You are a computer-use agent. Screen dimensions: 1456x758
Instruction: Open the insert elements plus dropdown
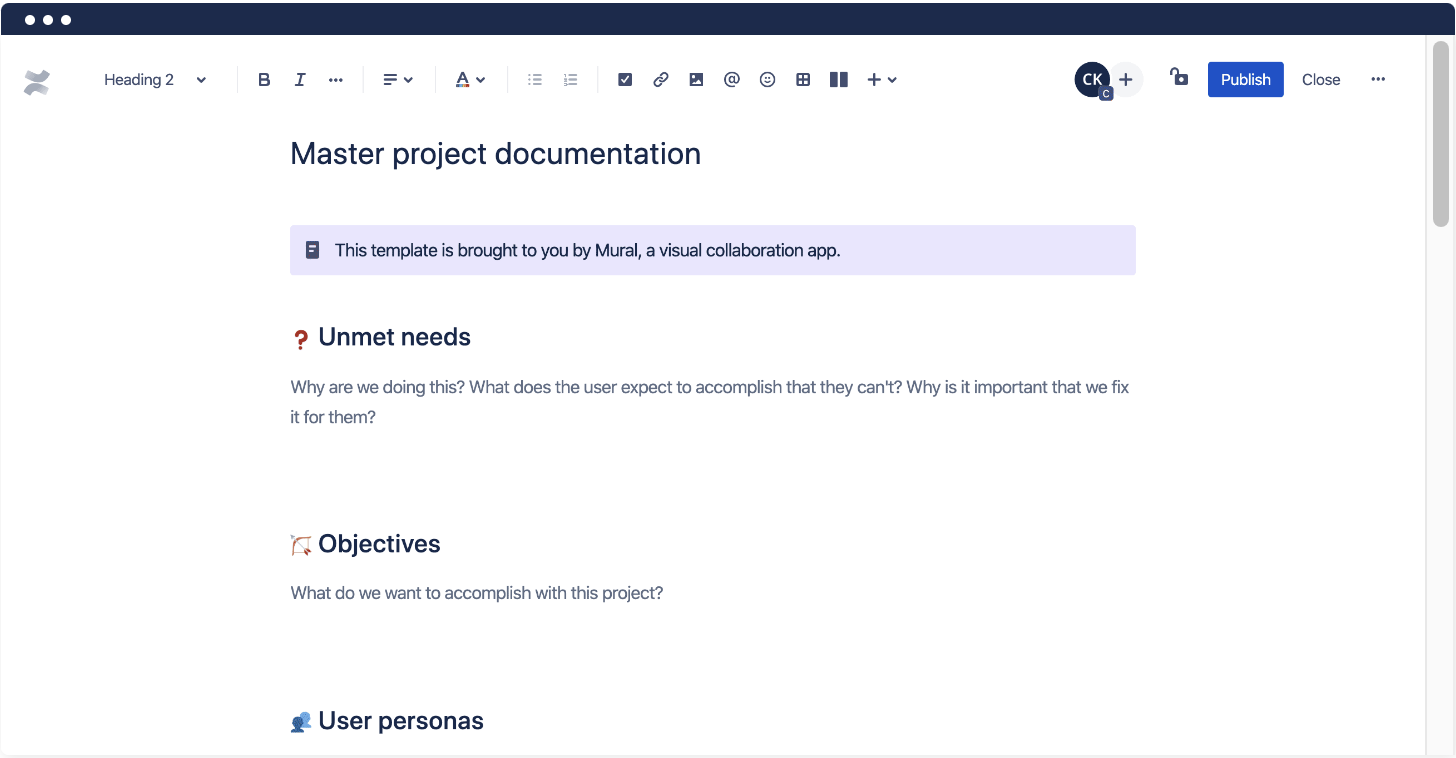point(880,79)
